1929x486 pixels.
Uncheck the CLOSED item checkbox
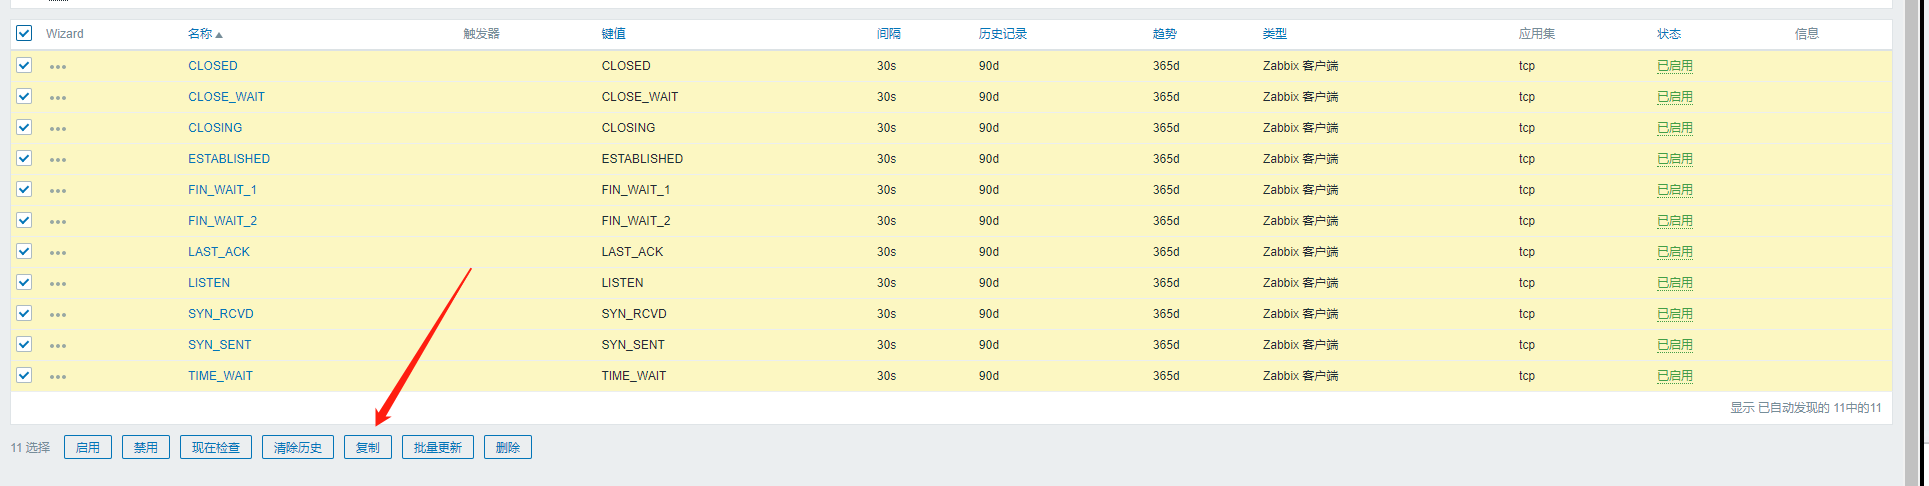coord(24,65)
